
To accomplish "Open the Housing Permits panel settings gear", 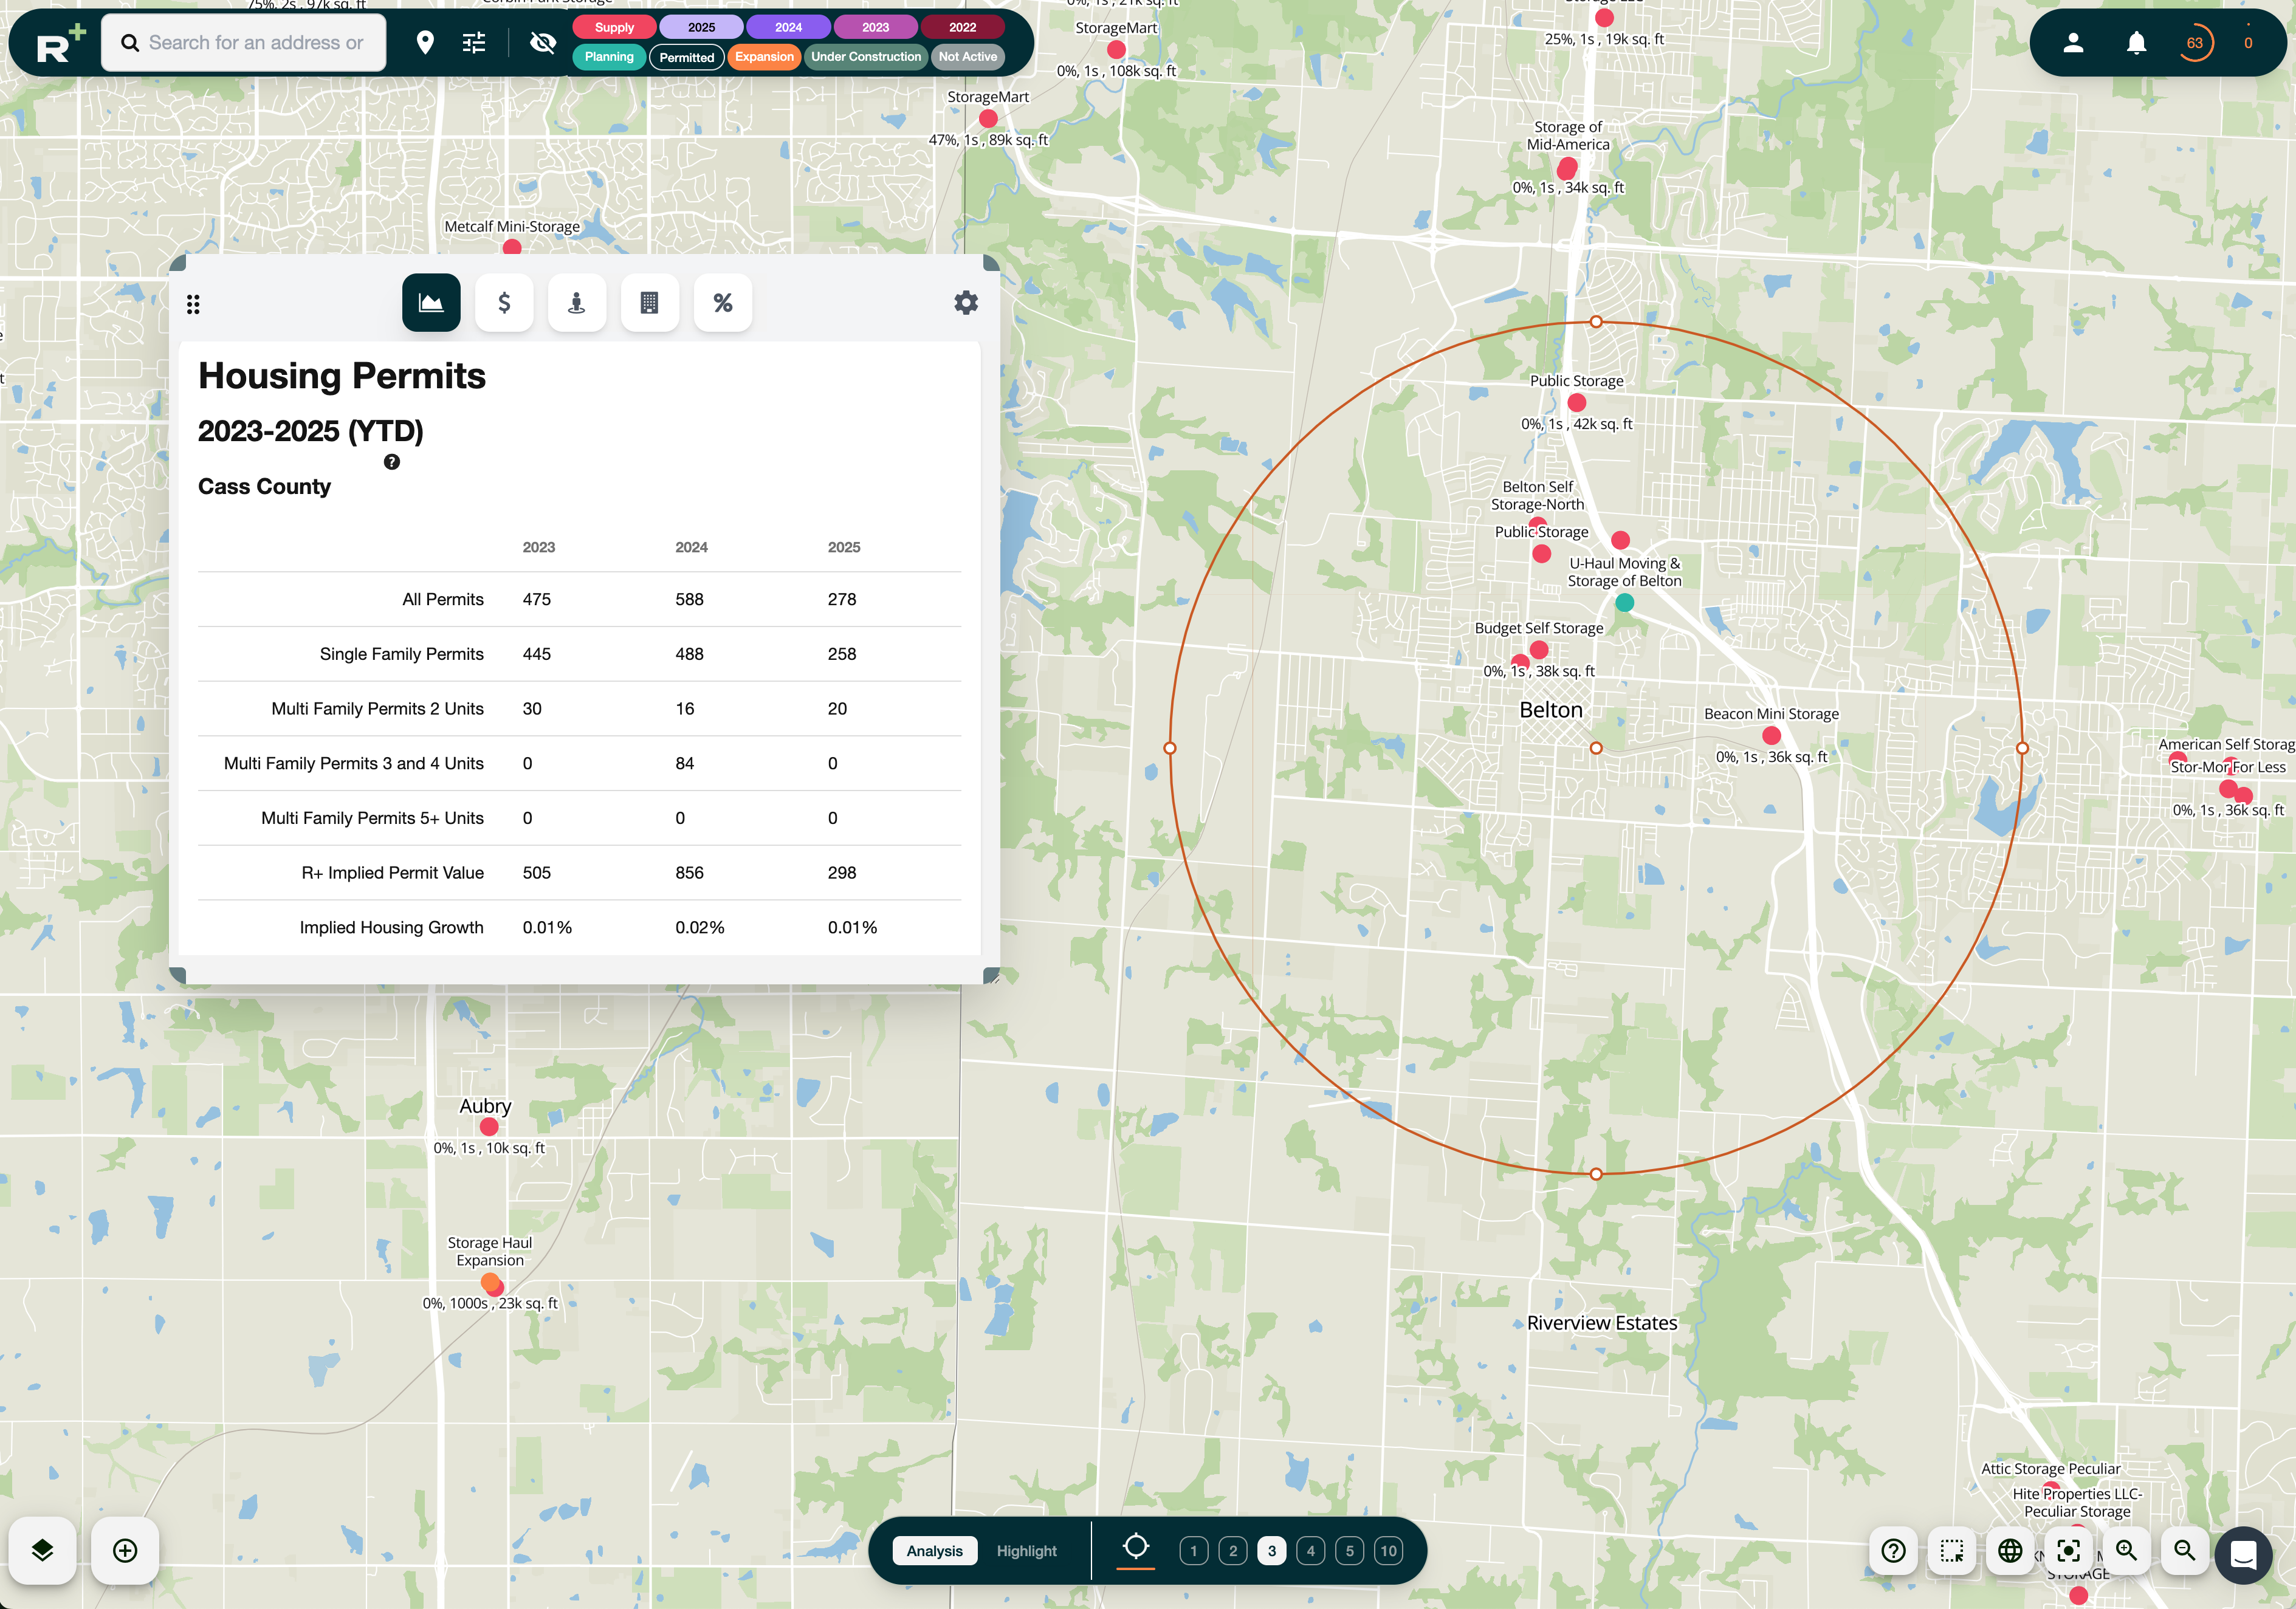I will click(965, 302).
